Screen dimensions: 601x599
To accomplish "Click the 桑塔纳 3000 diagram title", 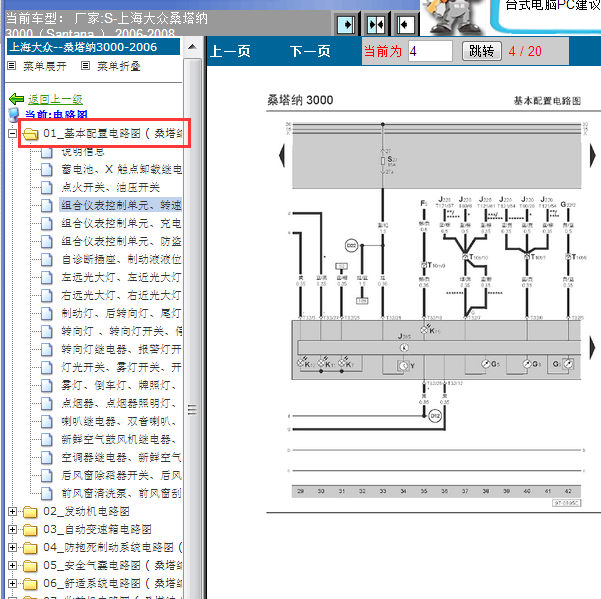I will [300, 100].
